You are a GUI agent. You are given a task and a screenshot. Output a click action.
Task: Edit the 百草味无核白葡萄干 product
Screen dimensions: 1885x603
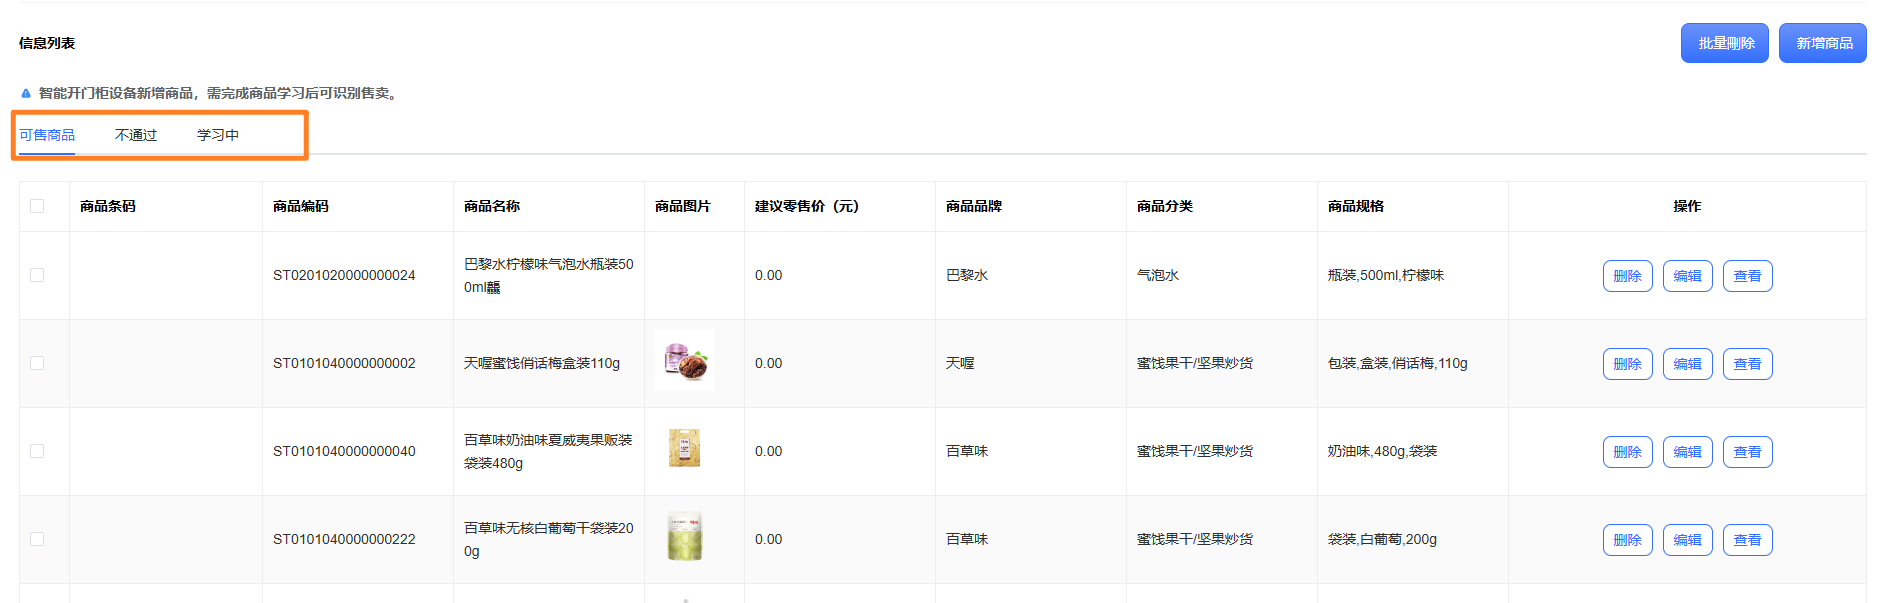click(1688, 540)
